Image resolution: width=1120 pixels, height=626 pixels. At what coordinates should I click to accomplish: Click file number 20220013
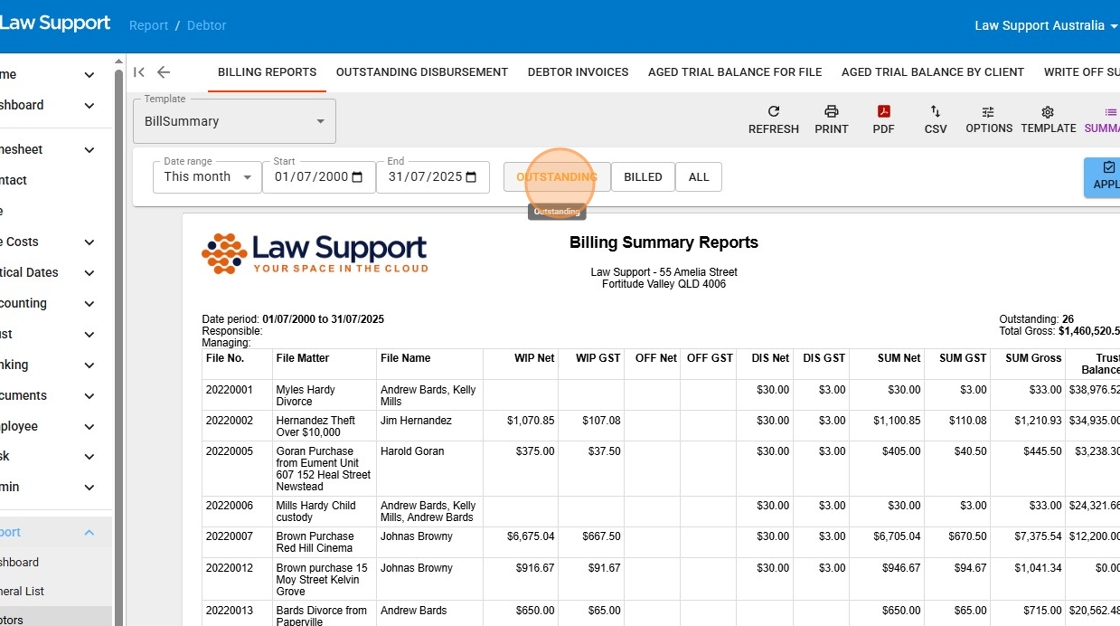(229, 610)
